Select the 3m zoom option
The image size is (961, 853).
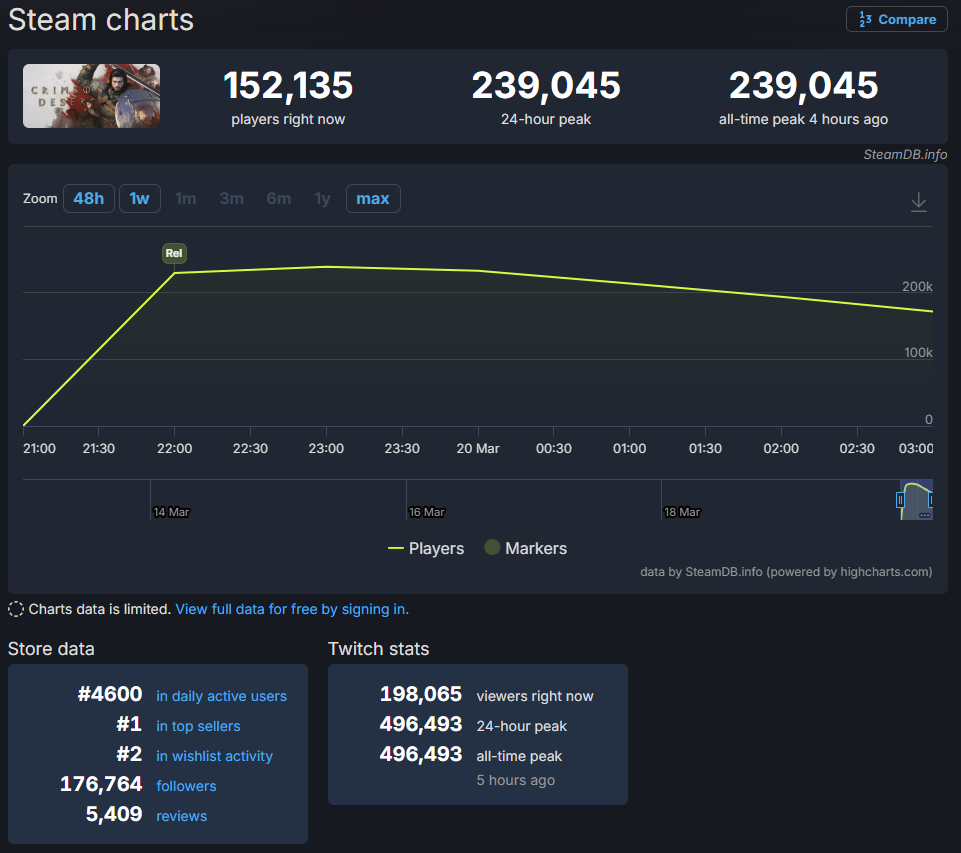(x=232, y=199)
